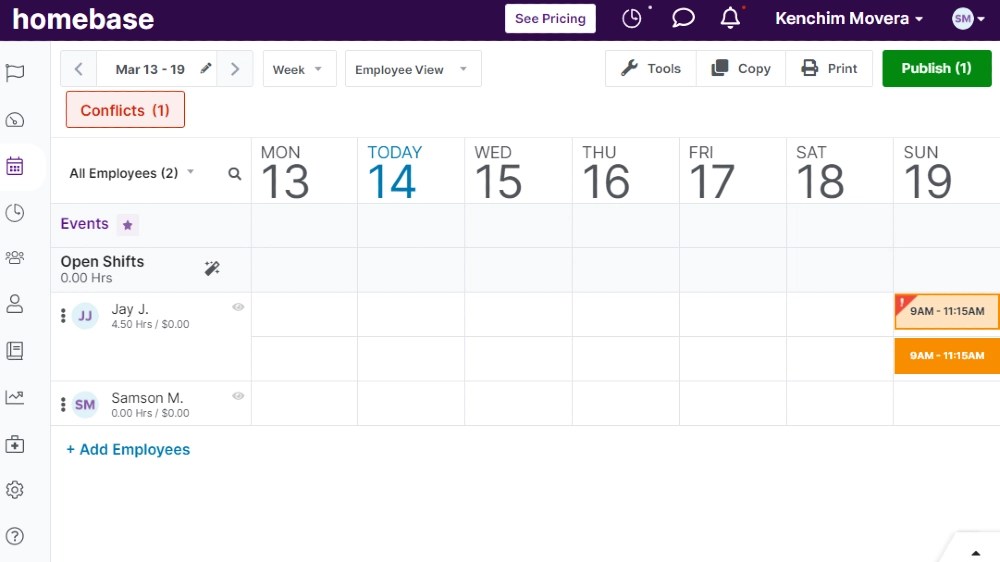1000x562 pixels.
Task: Open the timesheet clock icon in header
Action: click(x=632, y=18)
